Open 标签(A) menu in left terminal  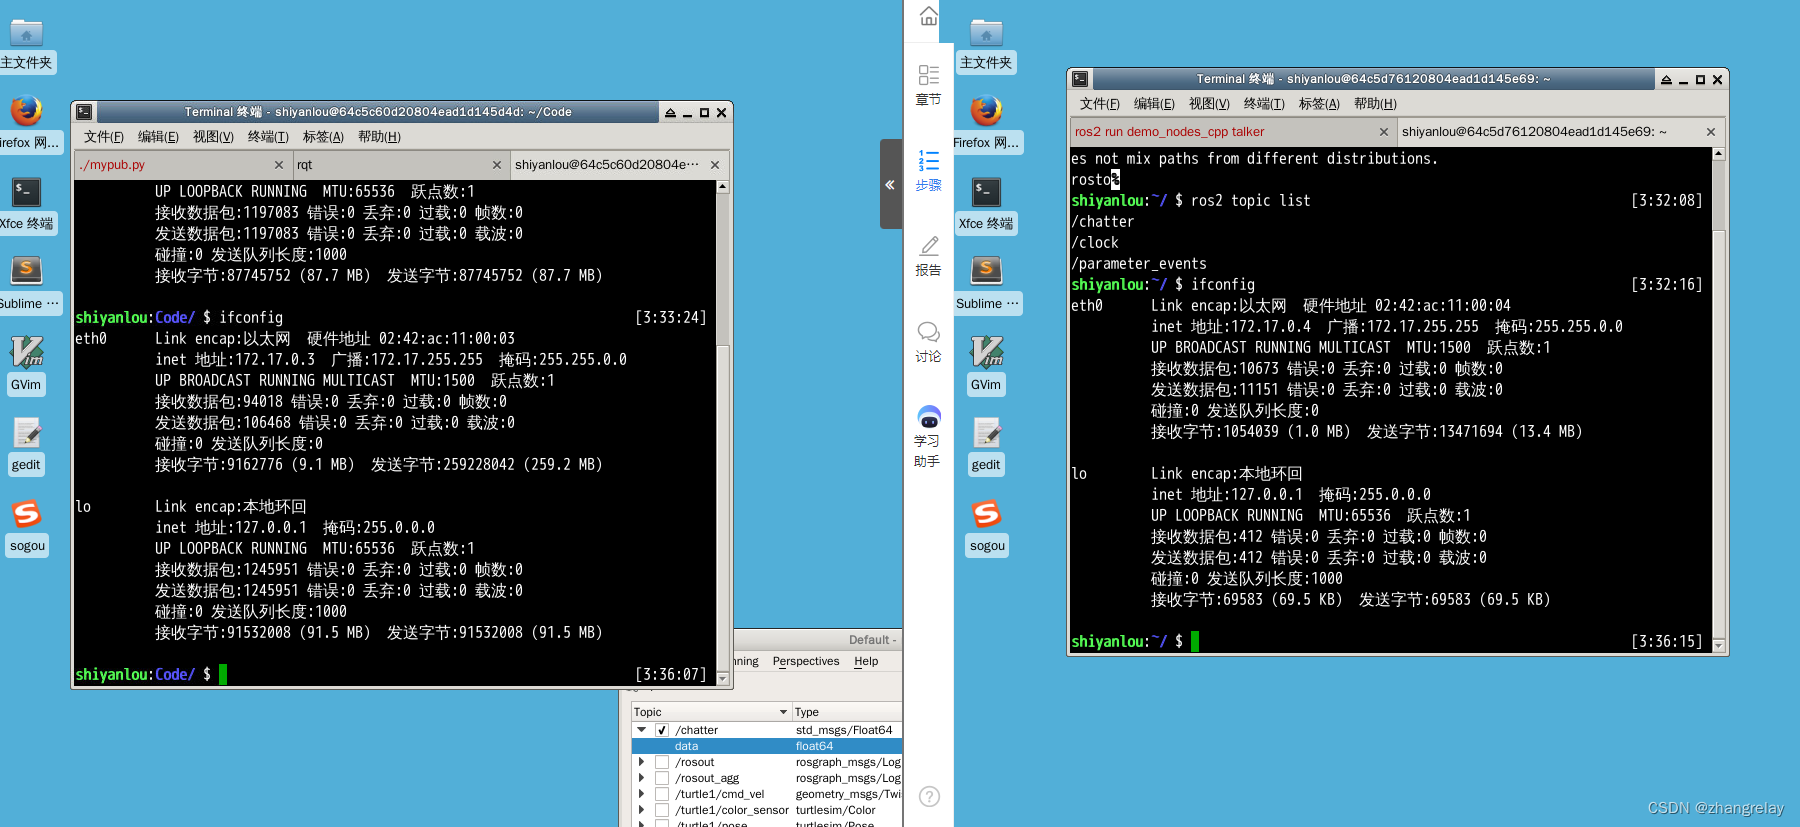323,137
